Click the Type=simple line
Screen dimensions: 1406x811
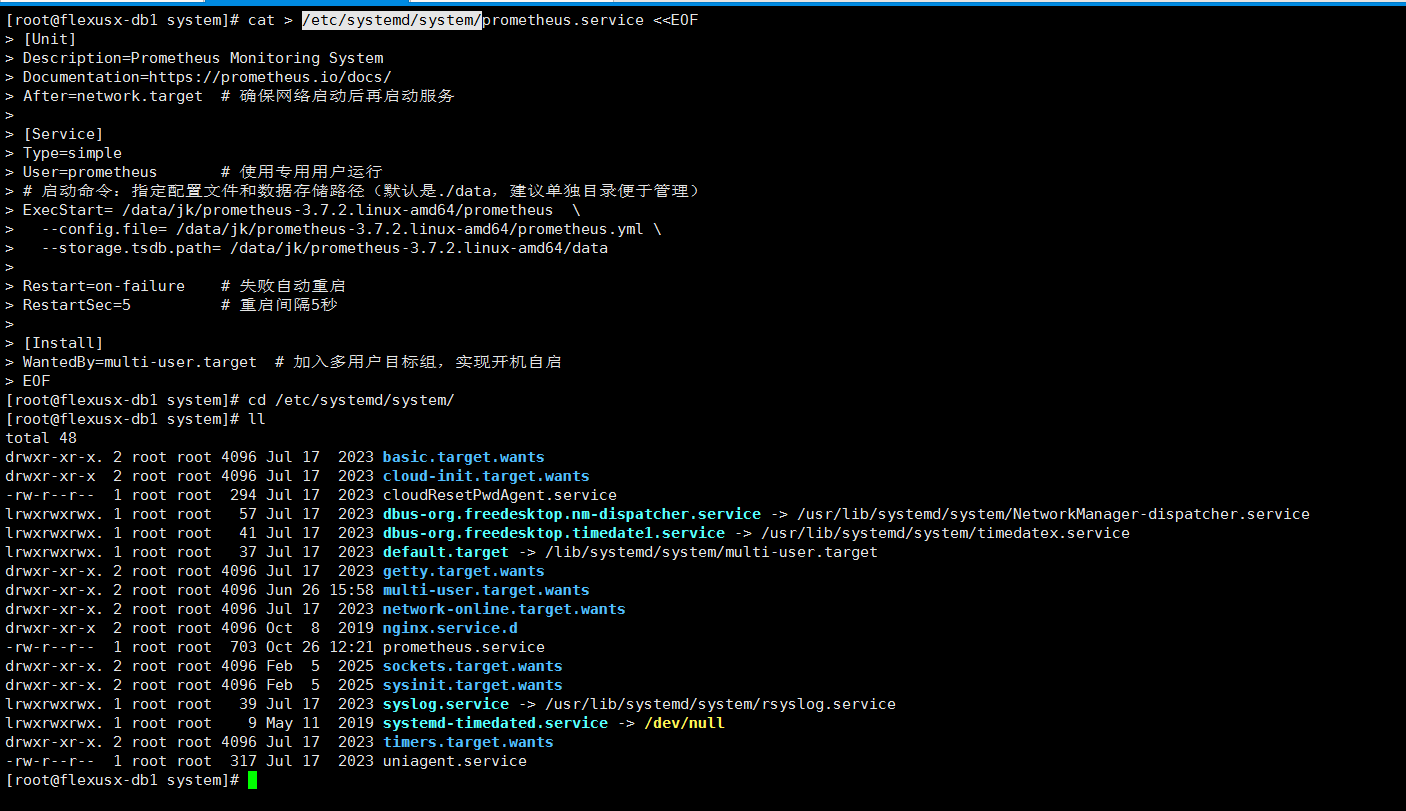[72, 153]
